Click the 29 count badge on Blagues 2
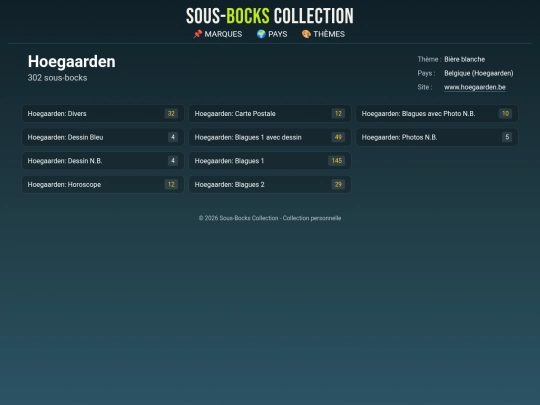Screen dimensions: 540x405 pyautogui.click(x=338, y=184)
